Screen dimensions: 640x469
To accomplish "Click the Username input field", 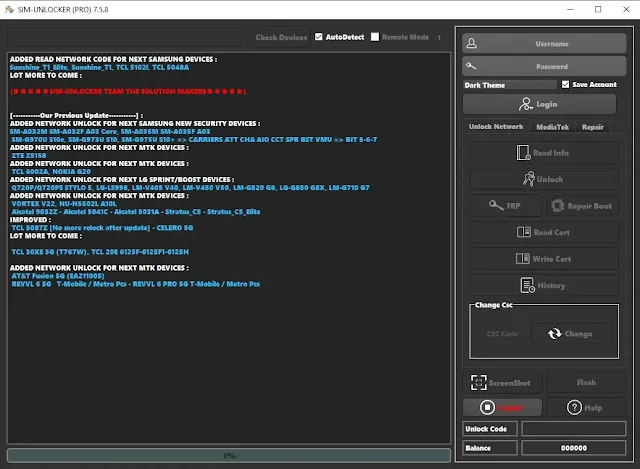I will (x=544, y=43).
